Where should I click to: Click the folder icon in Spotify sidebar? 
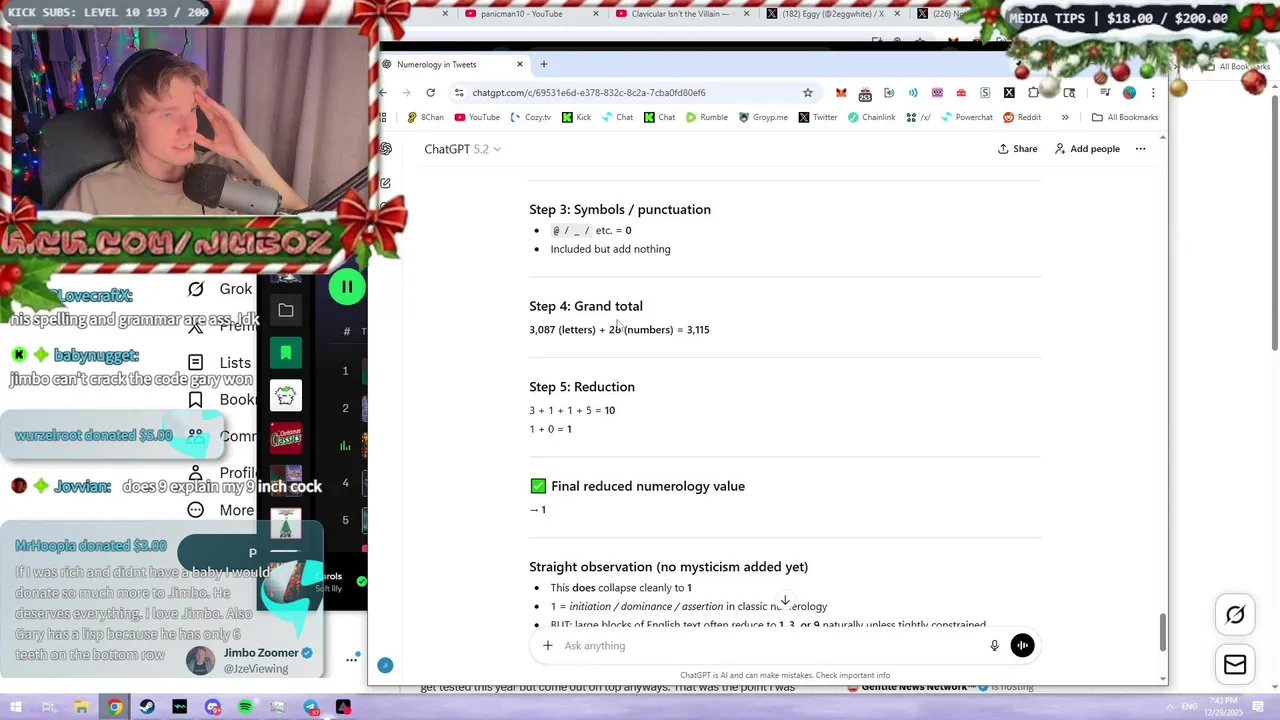[x=286, y=311]
